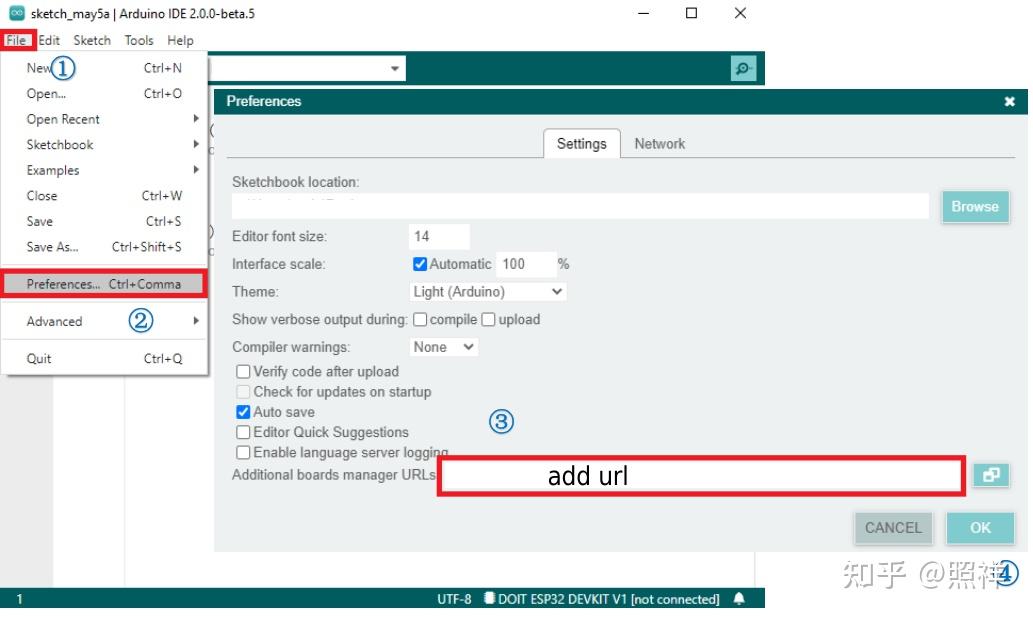The width and height of the screenshot is (1033, 618).
Task: Click the Arduino IDE logo in title bar
Action: (16, 13)
